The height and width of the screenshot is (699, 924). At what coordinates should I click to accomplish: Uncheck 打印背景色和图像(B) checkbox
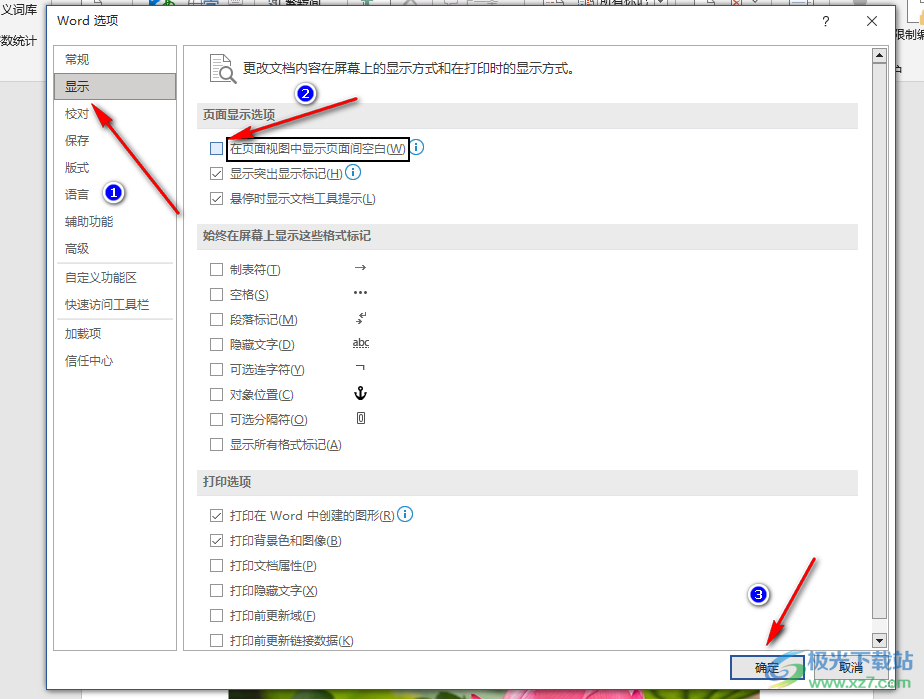pos(216,540)
